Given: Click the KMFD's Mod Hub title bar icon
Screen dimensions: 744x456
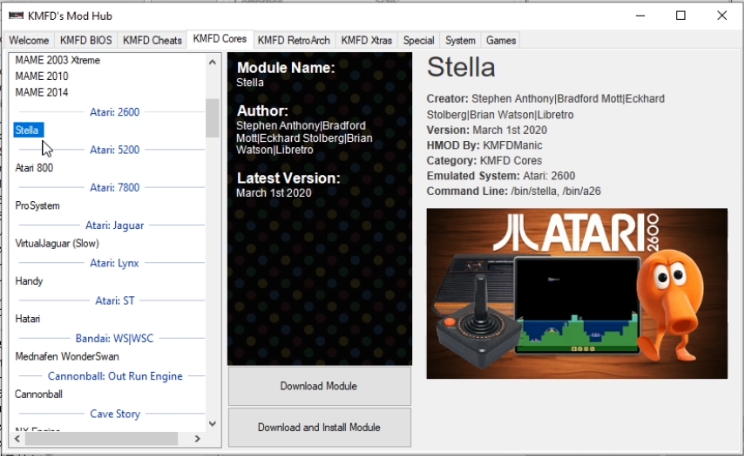Looking at the screenshot, I should pos(16,16).
